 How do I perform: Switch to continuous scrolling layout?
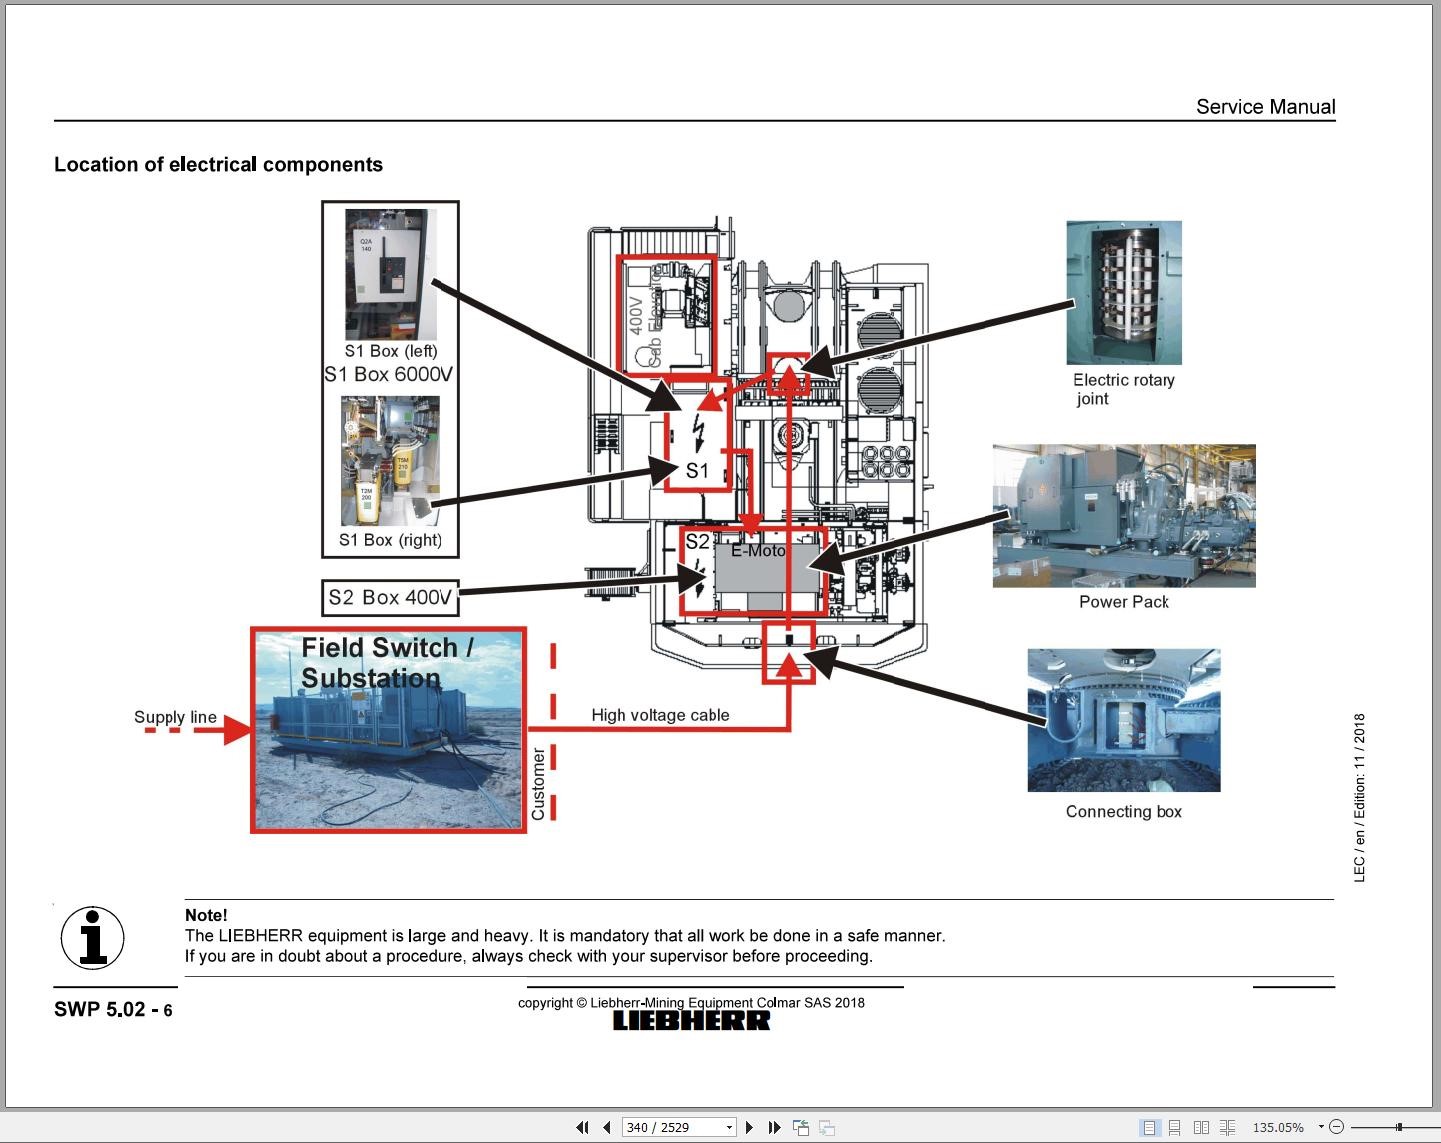click(x=1176, y=1126)
